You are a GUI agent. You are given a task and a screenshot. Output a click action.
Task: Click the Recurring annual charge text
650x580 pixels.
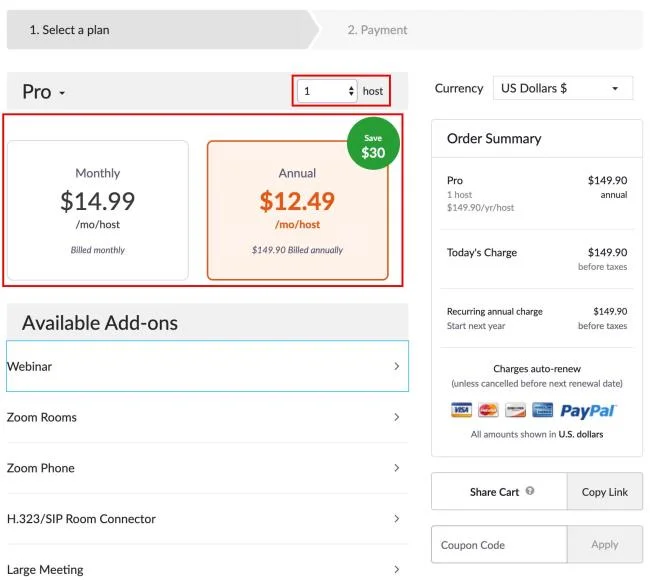coord(495,311)
